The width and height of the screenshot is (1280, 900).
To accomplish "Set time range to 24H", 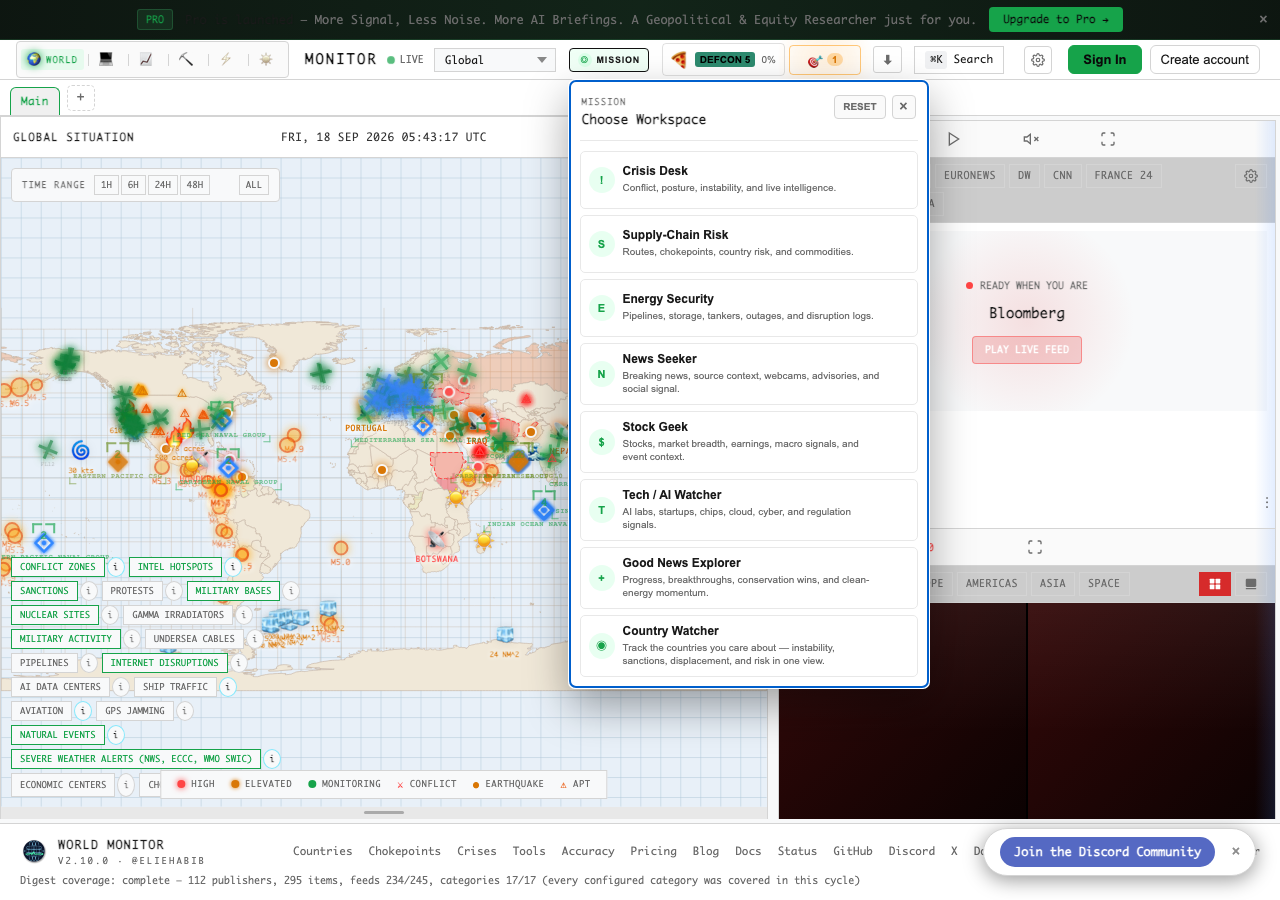I will pyautogui.click(x=162, y=185).
